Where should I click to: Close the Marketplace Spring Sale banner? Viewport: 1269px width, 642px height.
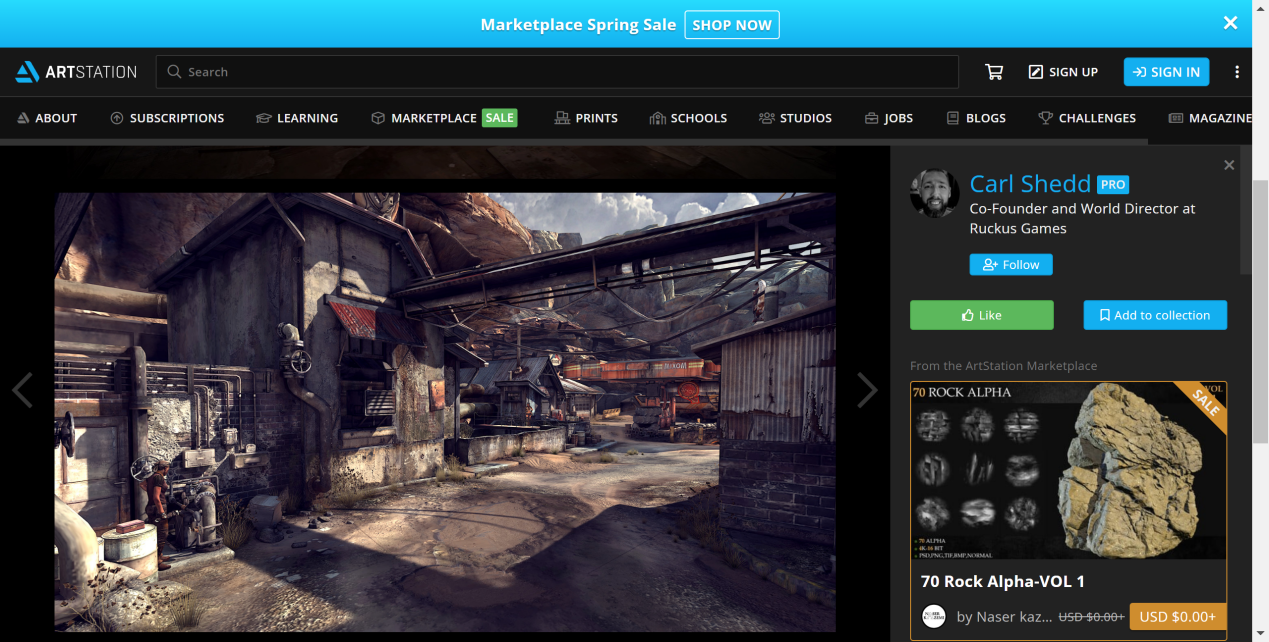click(1231, 23)
